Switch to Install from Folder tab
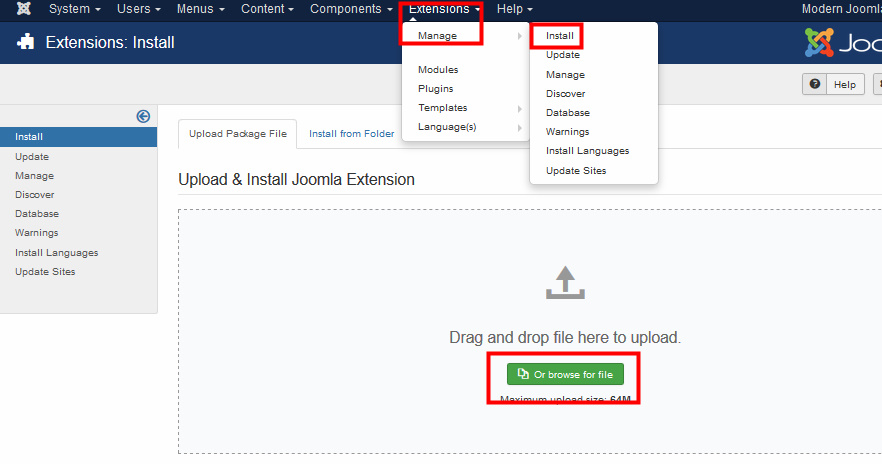Image resolution: width=882 pixels, height=464 pixels. (352, 134)
